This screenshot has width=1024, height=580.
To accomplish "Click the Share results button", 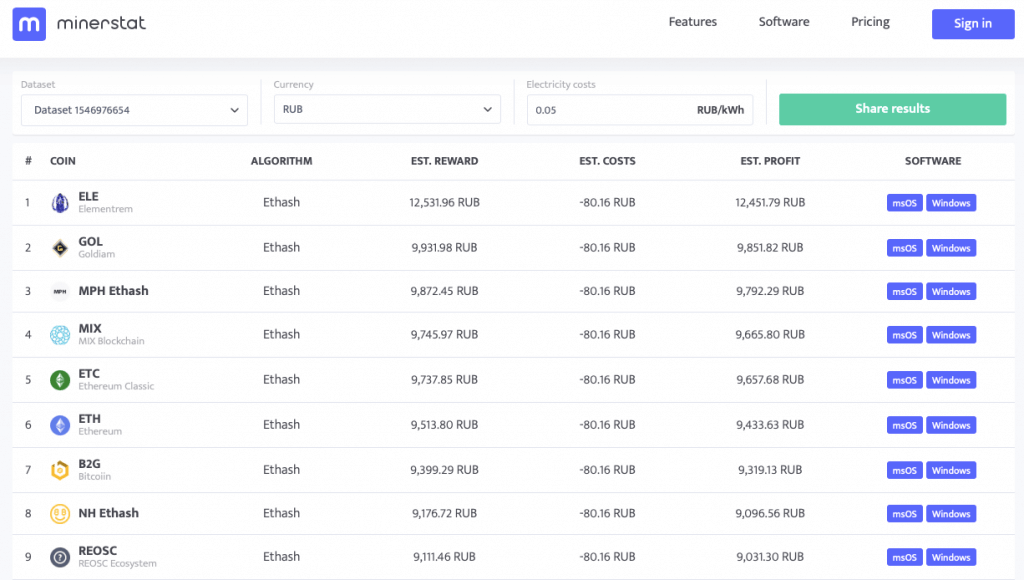I will tap(892, 109).
